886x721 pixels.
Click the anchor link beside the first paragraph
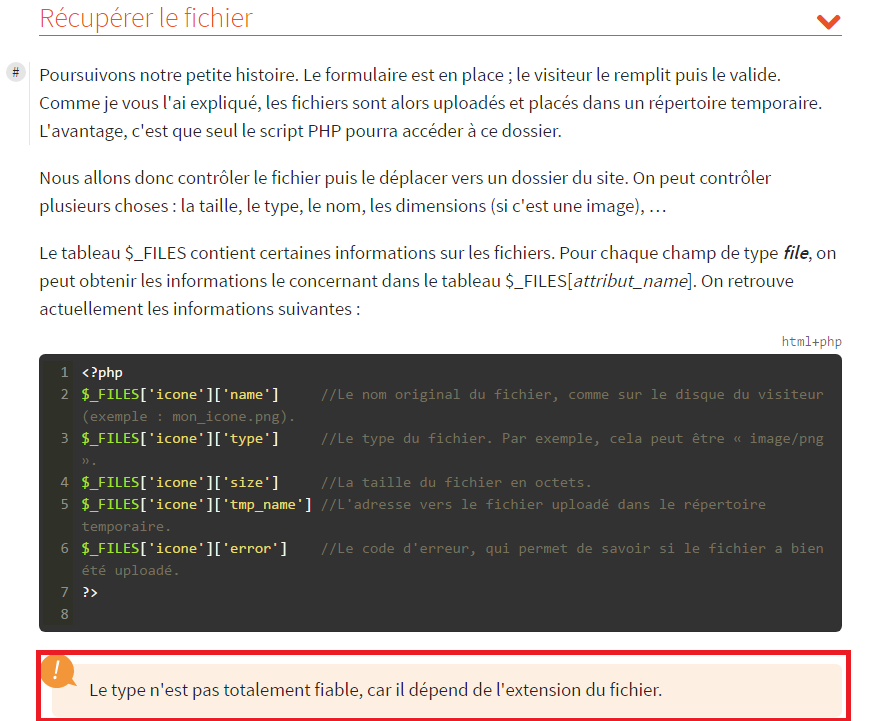[x=15, y=72]
